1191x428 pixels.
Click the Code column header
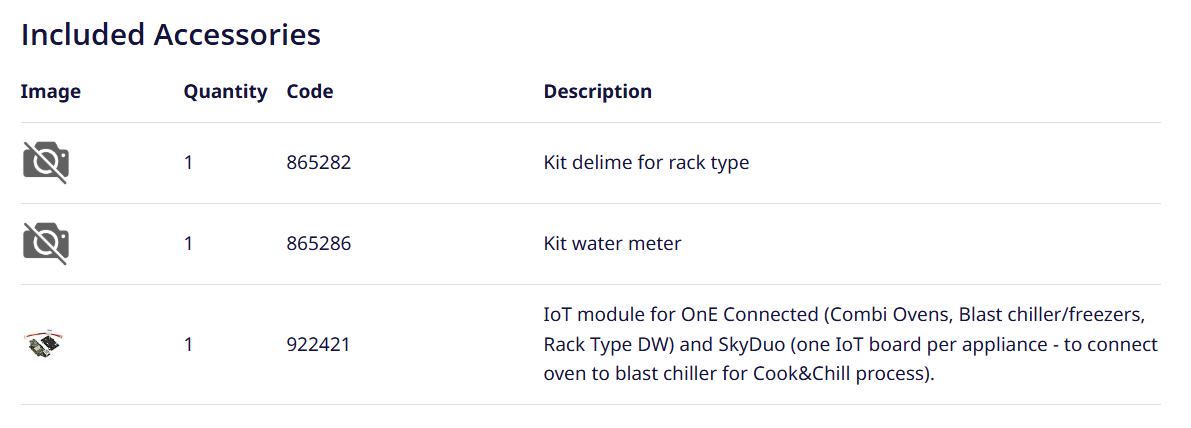[x=310, y=92]
